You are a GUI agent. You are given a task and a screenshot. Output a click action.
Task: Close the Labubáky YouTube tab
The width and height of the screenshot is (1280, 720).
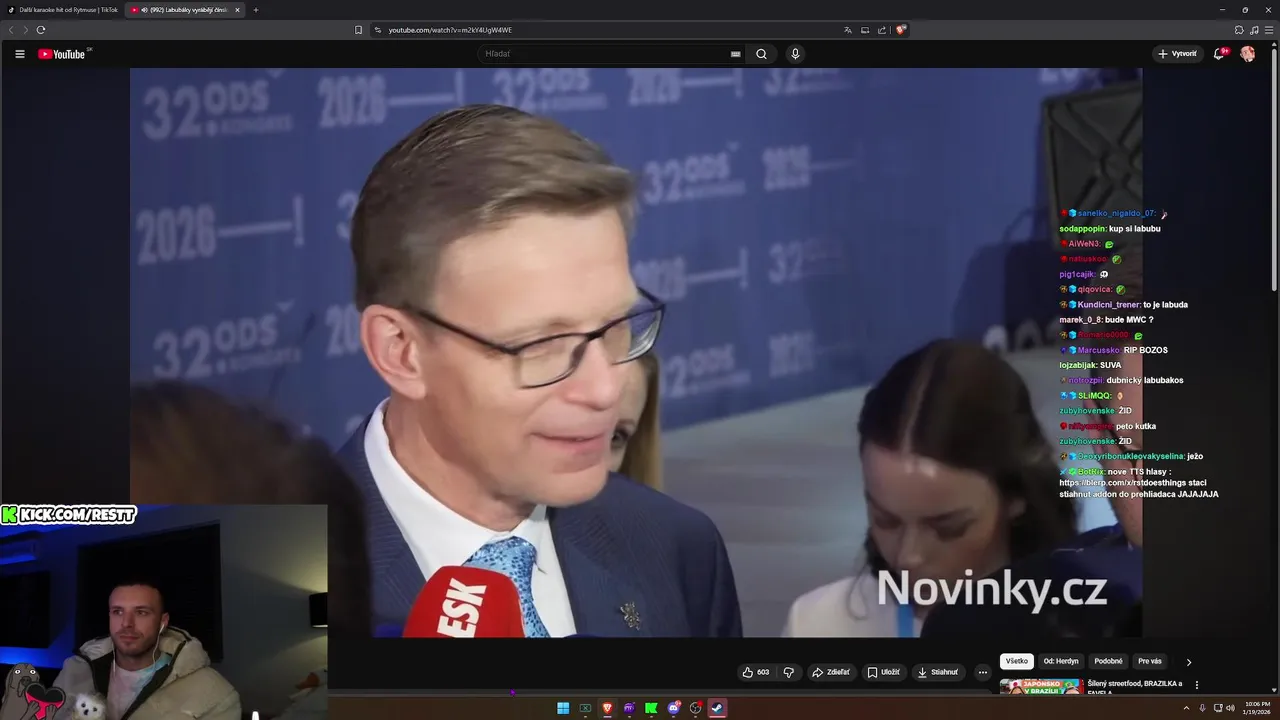tap(237, 10)
